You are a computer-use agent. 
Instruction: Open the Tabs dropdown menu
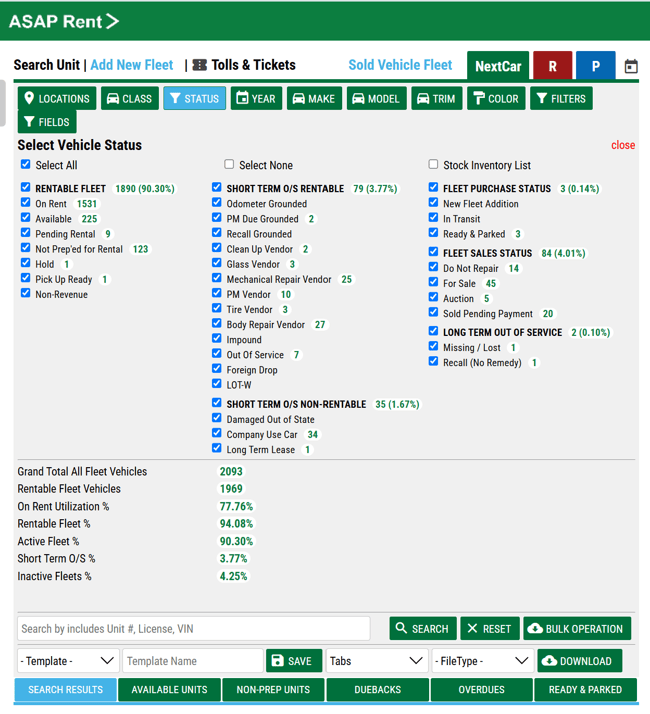coord(377,661)
